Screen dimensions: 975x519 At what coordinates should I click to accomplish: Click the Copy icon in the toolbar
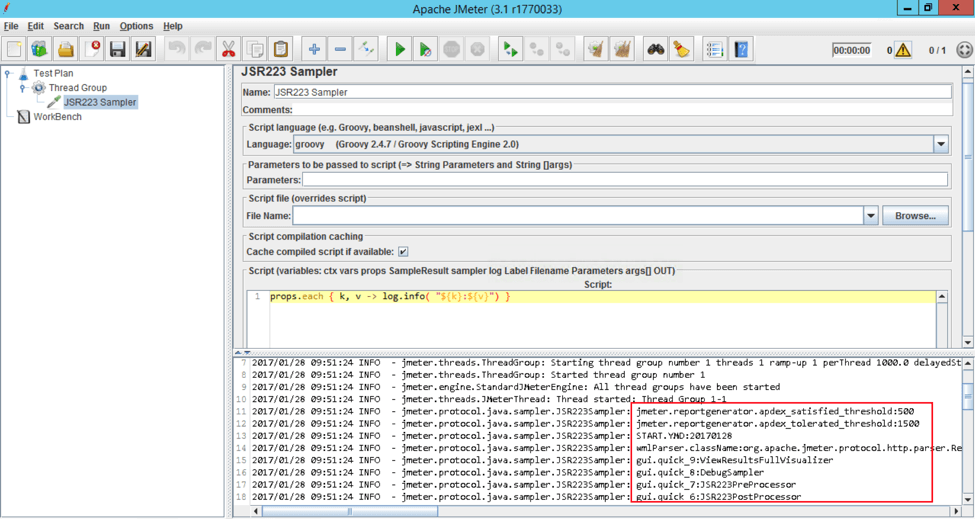tap(255, 49)
